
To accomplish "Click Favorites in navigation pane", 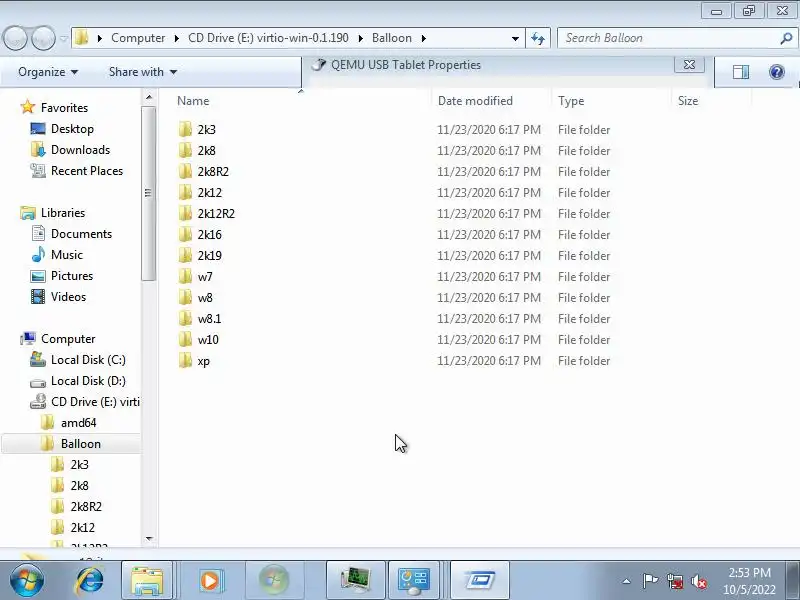I will [54, 108].
